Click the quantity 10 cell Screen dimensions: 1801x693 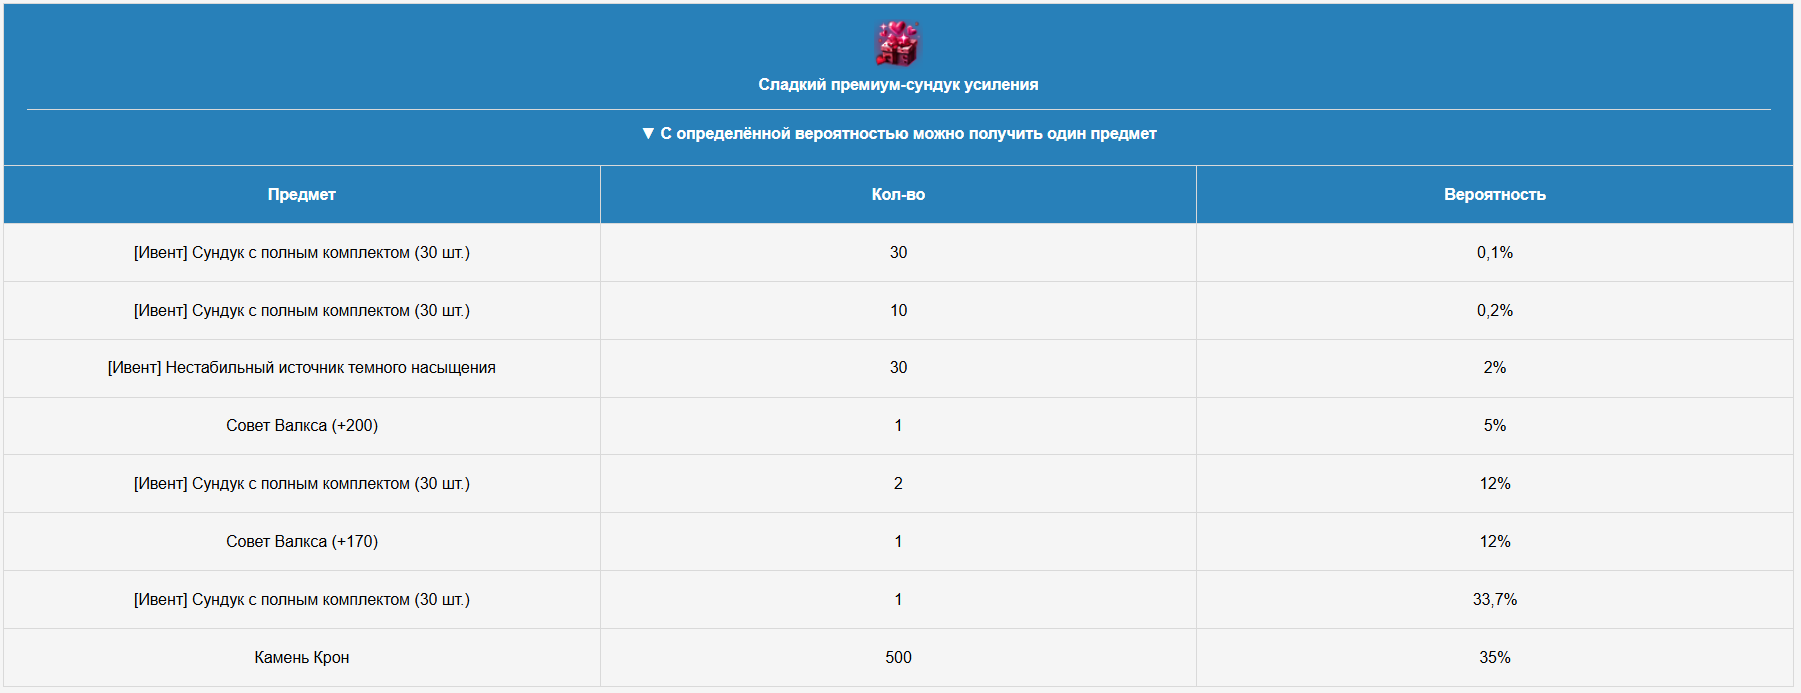point(898,311)
